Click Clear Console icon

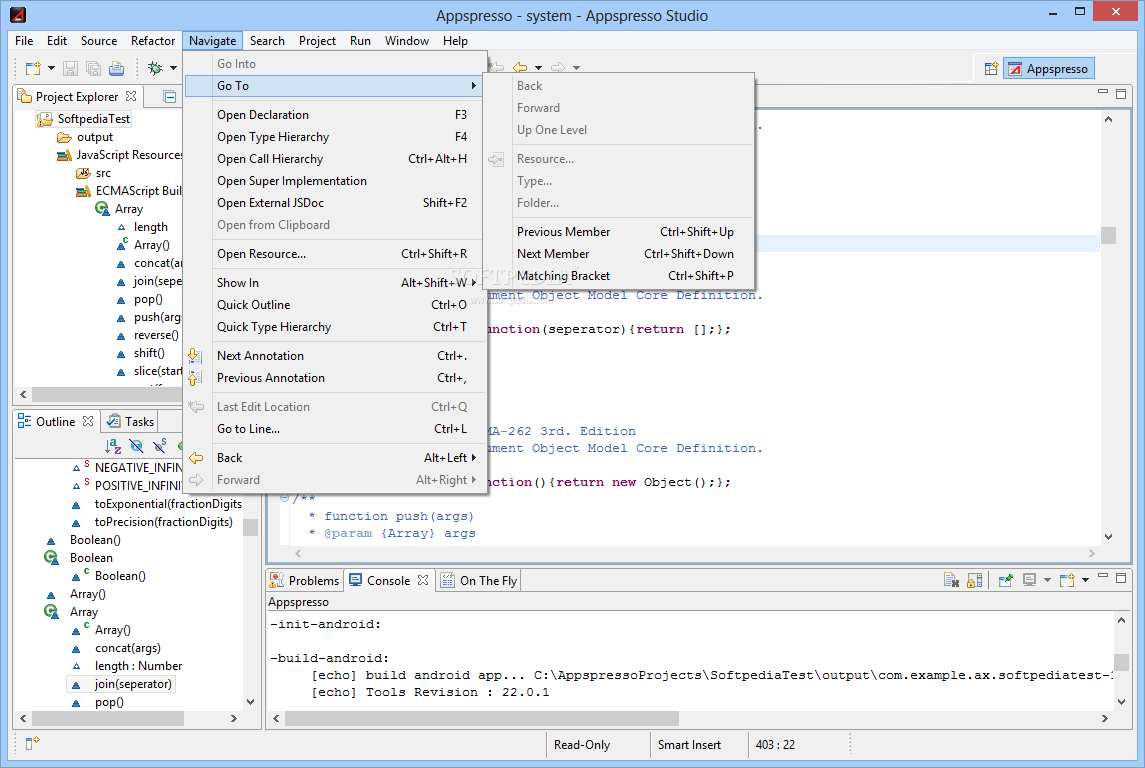click(951, 580)
